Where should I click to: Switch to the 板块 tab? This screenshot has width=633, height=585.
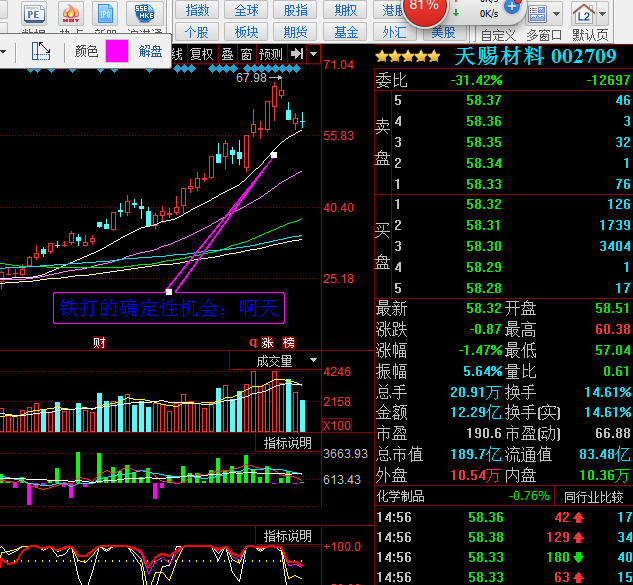[246, 32]
